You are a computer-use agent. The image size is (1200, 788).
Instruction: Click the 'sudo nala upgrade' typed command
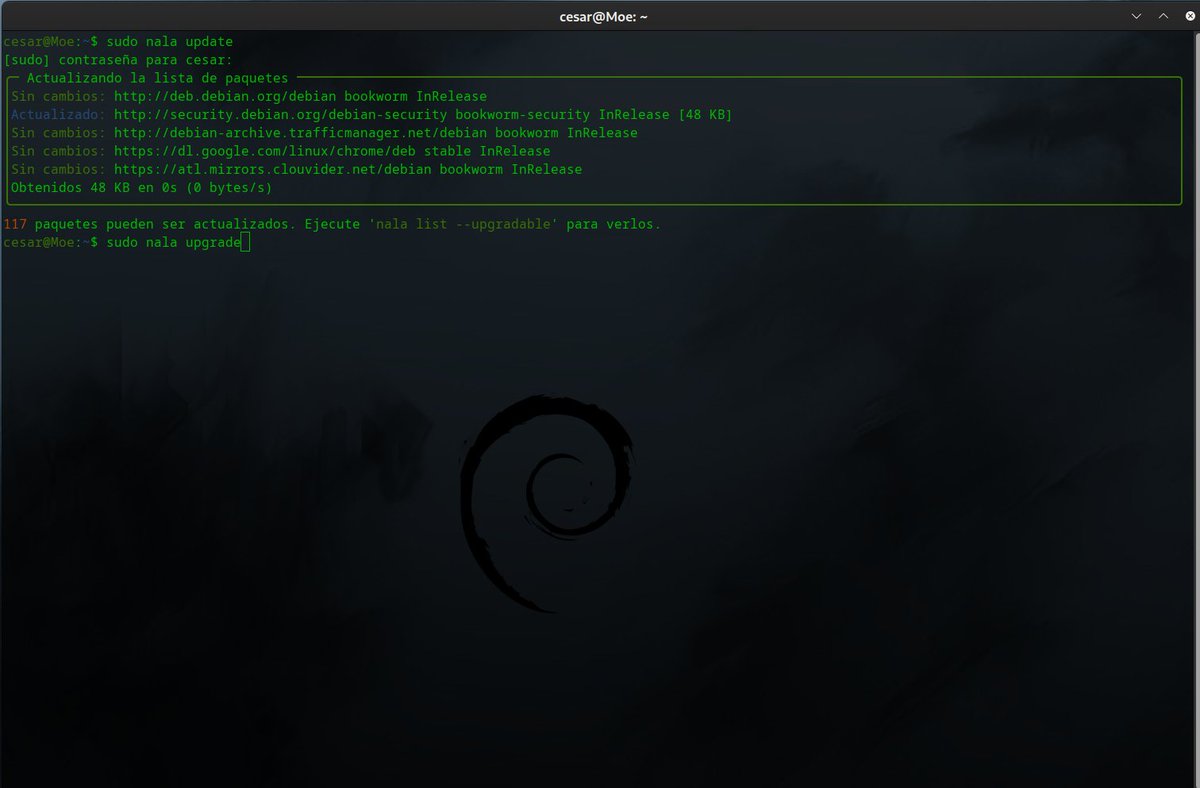click(x=173, y=243)
